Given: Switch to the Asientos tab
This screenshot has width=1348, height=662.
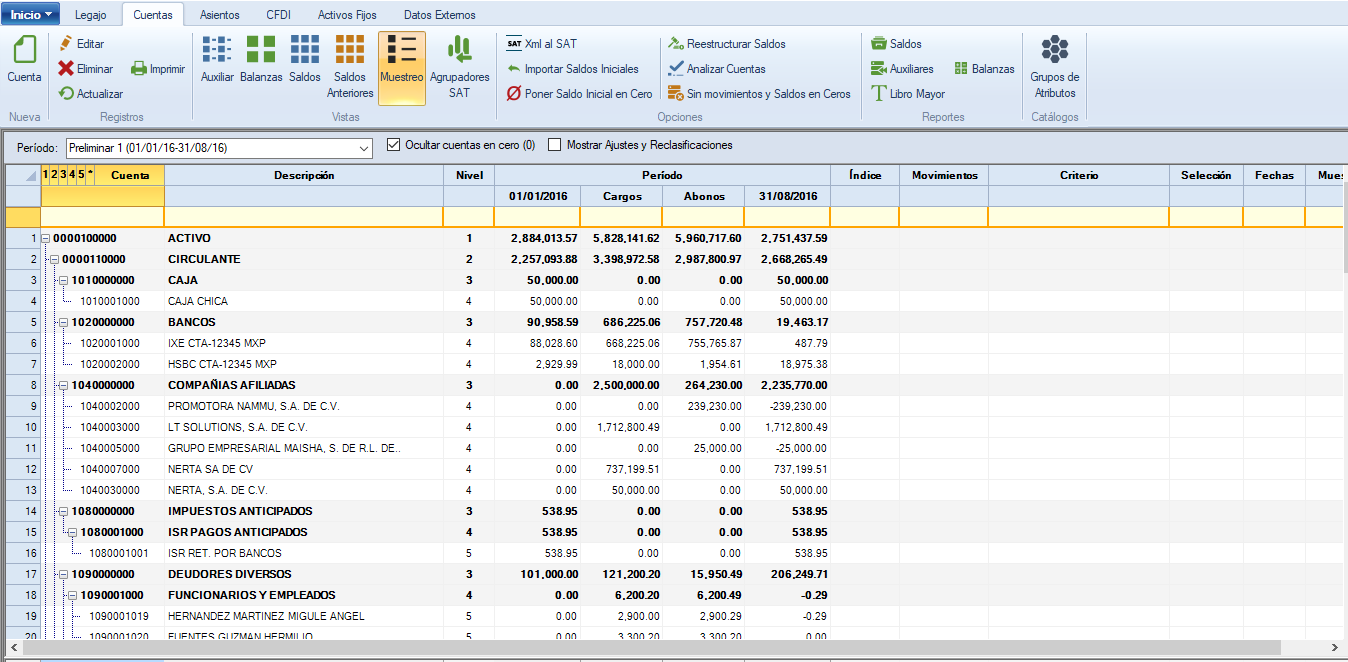Looking at the screenshot, I should click(219, 15).
